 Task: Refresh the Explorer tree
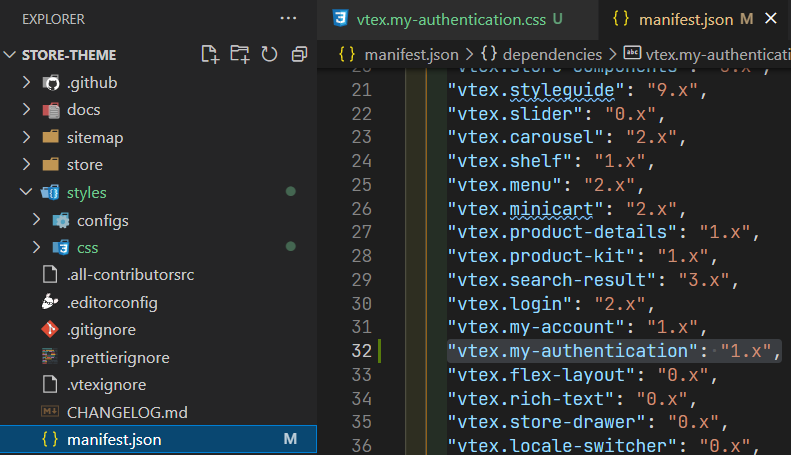click(x=269, y=54)
